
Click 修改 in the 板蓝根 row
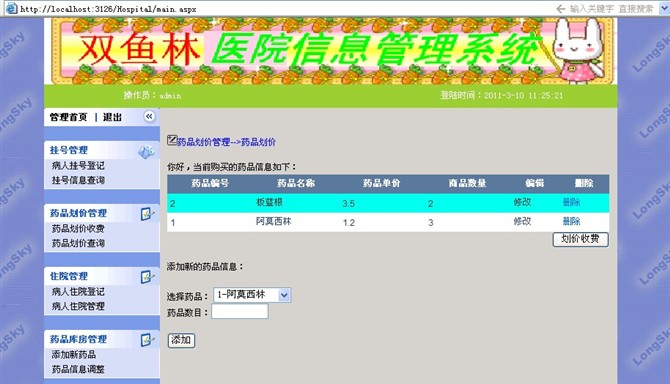(522, 202)
